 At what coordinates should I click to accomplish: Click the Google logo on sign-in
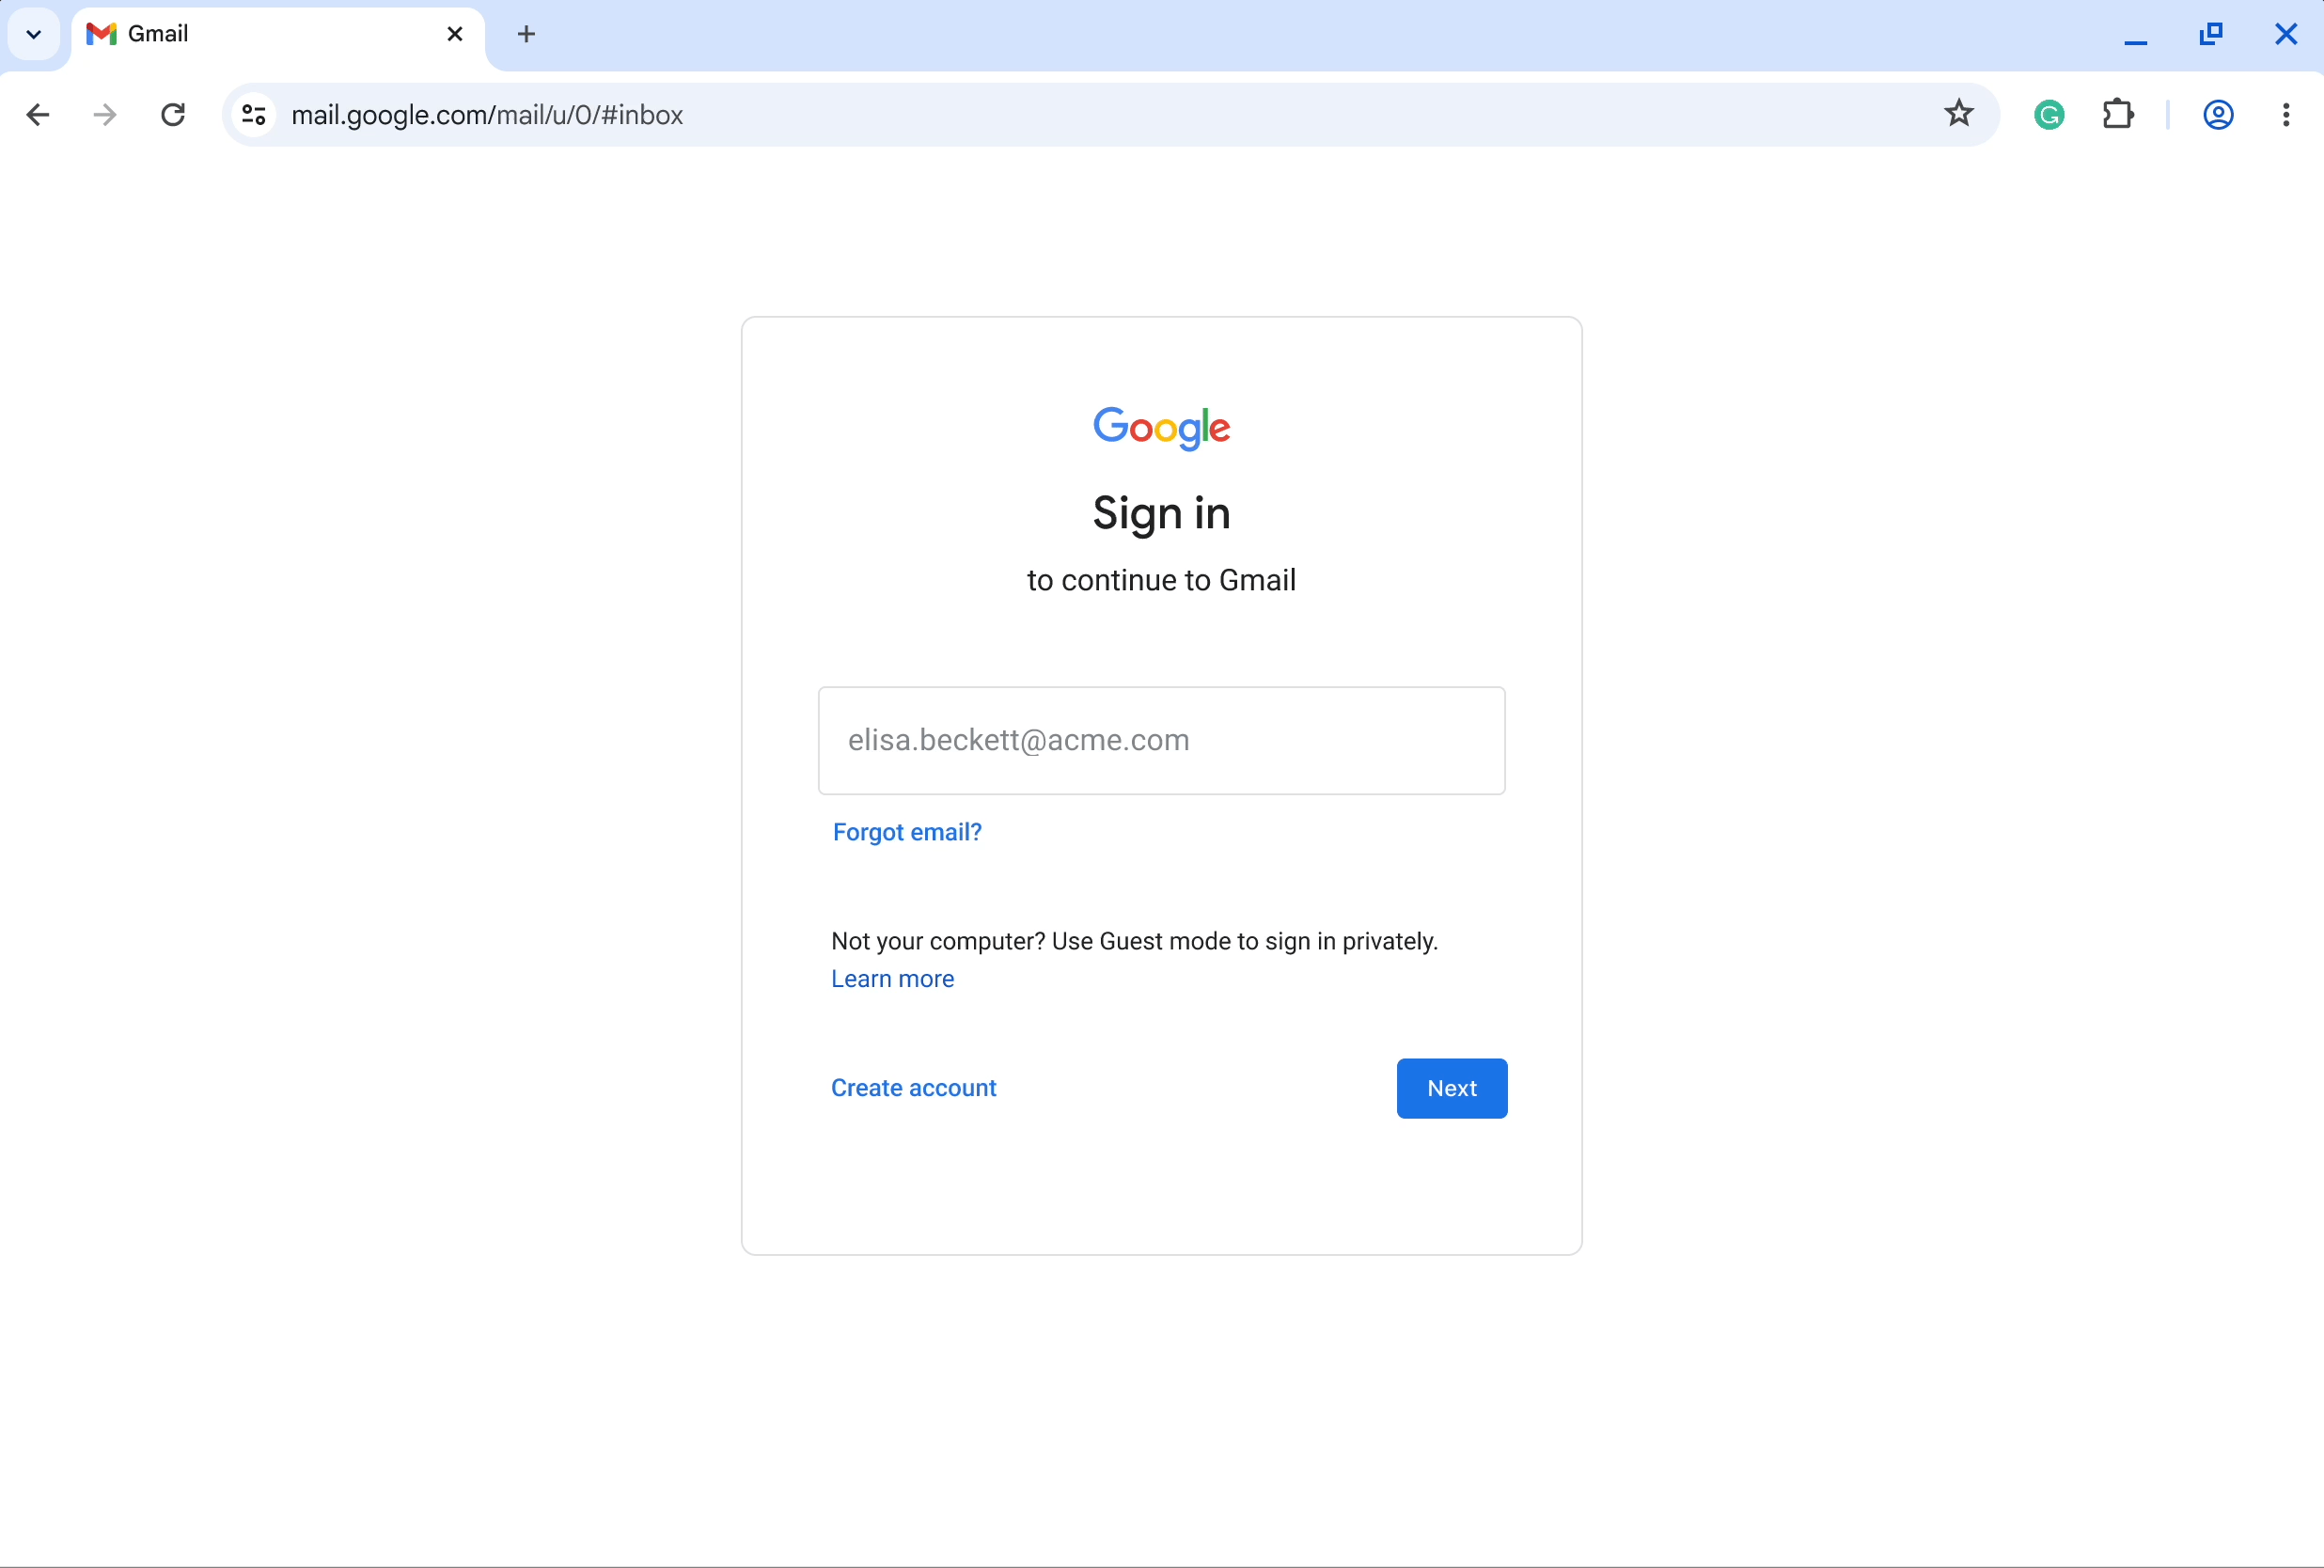[x=1162, y=427]
